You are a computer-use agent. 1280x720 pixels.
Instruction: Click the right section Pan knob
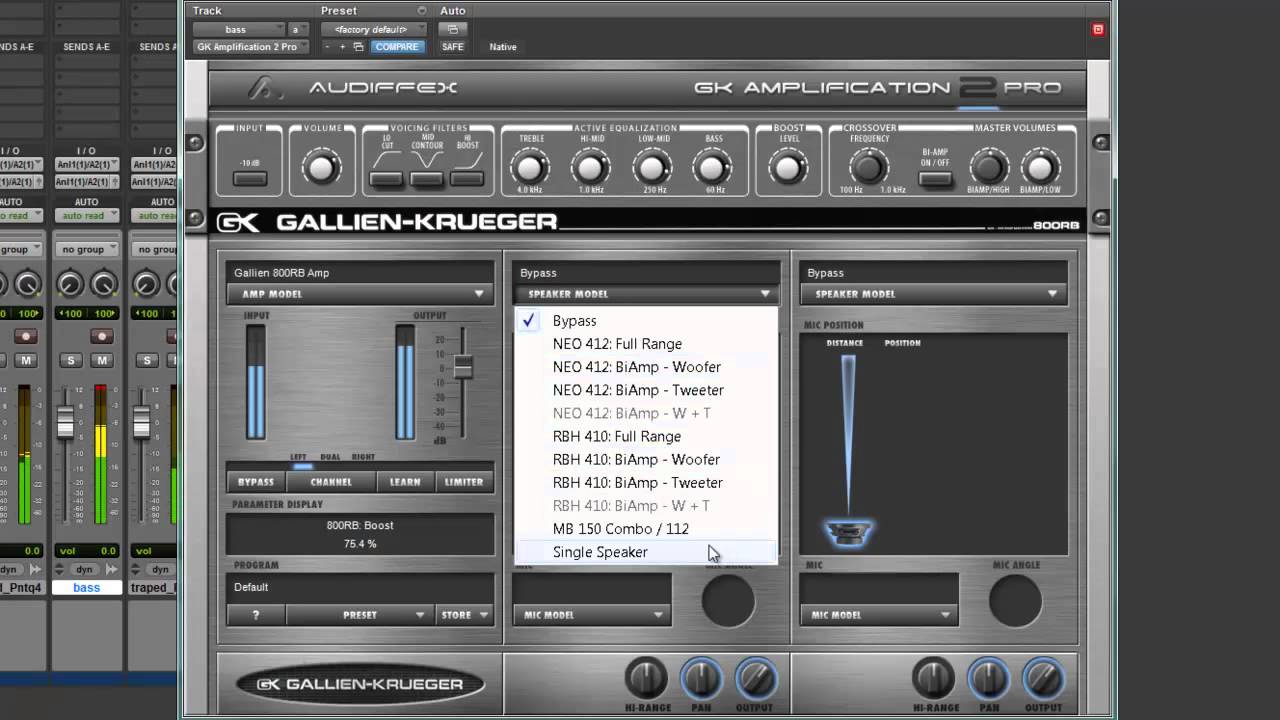[988, 679]
